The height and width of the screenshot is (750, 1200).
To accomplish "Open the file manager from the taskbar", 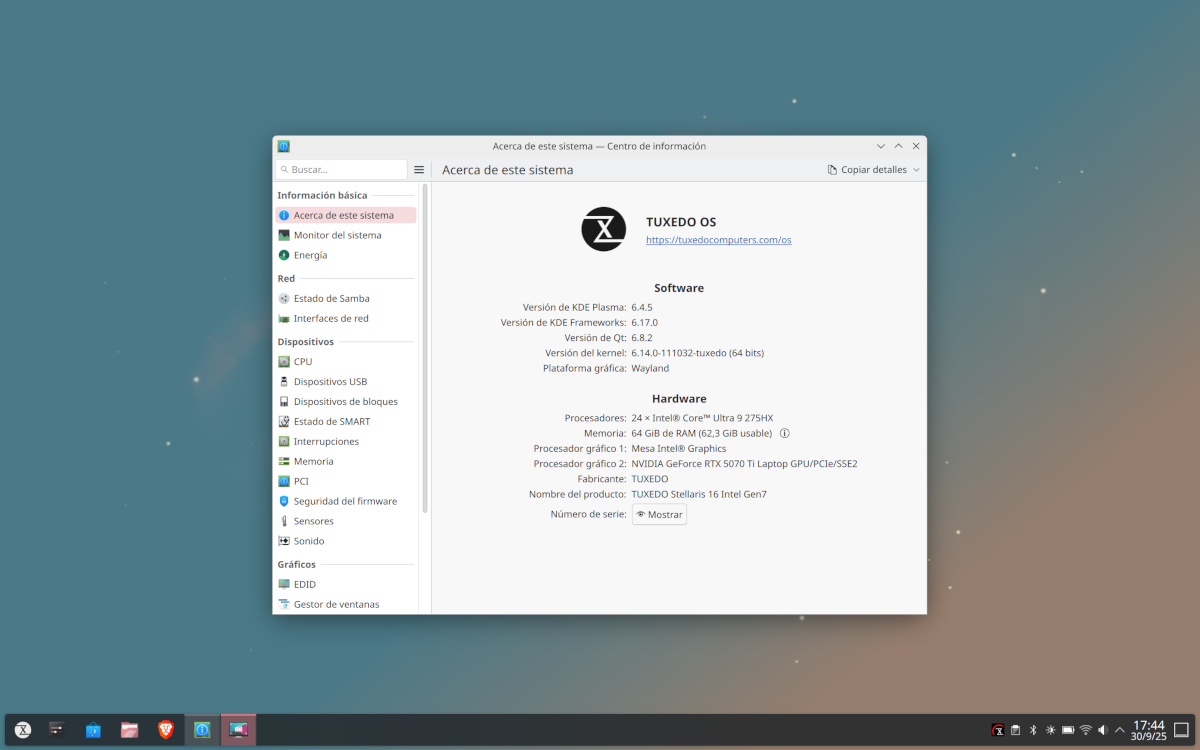I will (129, 730).
